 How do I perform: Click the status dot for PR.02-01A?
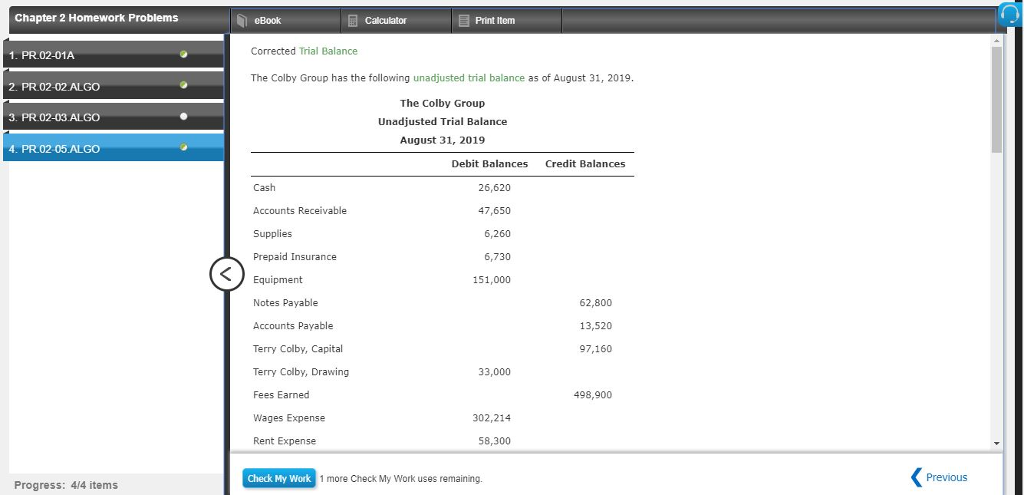tap(184, 54)
